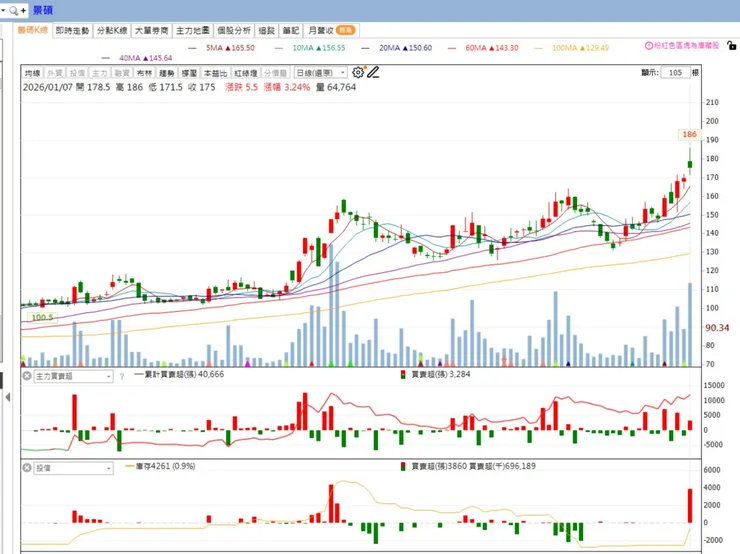Click the 漲幅 3.24% value

(x=287, y=87)
